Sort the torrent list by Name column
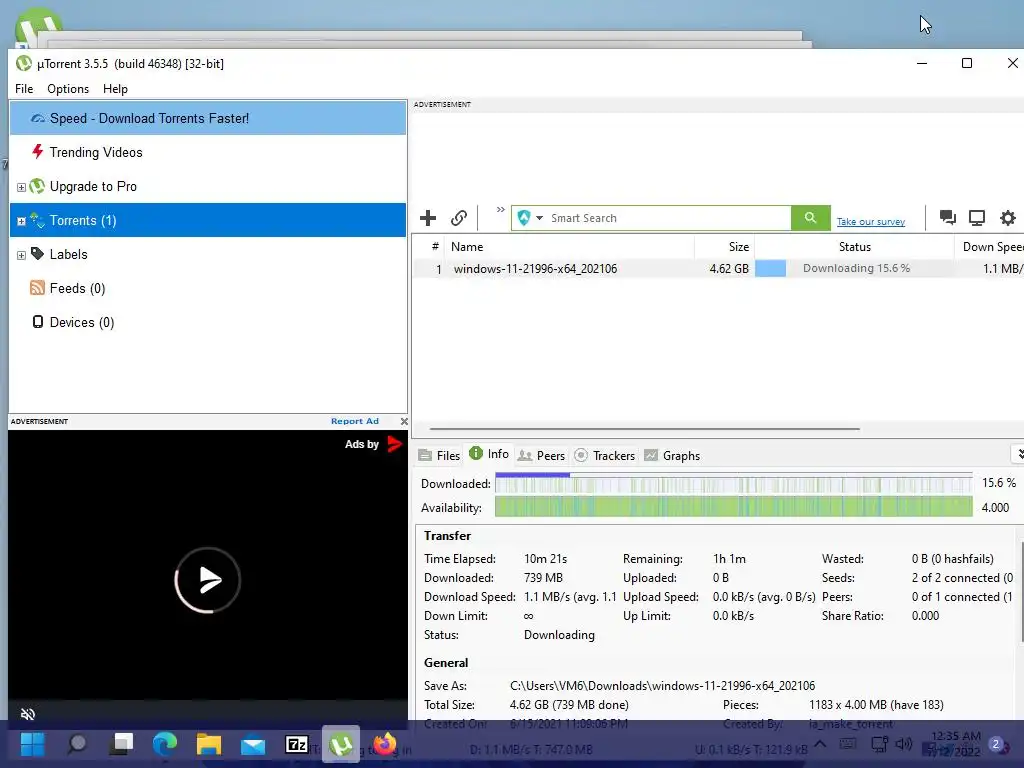This screenshot has width=1024, height=768. 569,247
